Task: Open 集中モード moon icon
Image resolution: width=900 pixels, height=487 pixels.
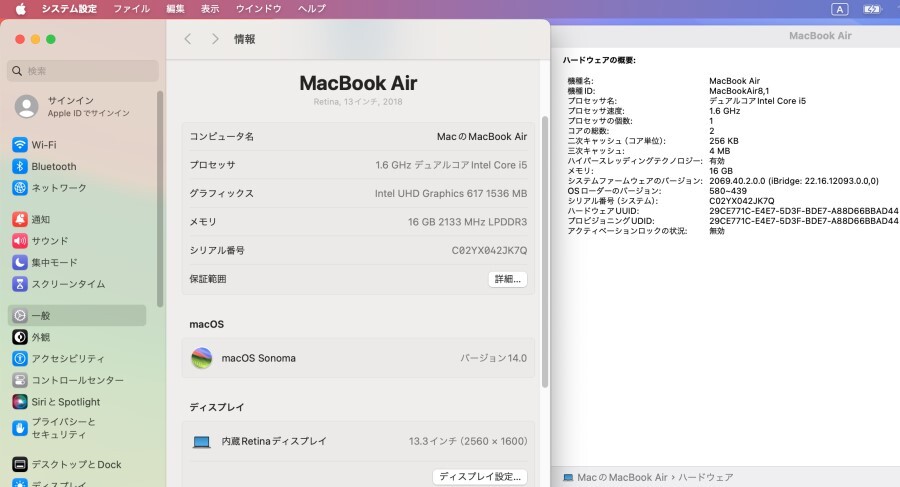Action: (x=20, y=262)
